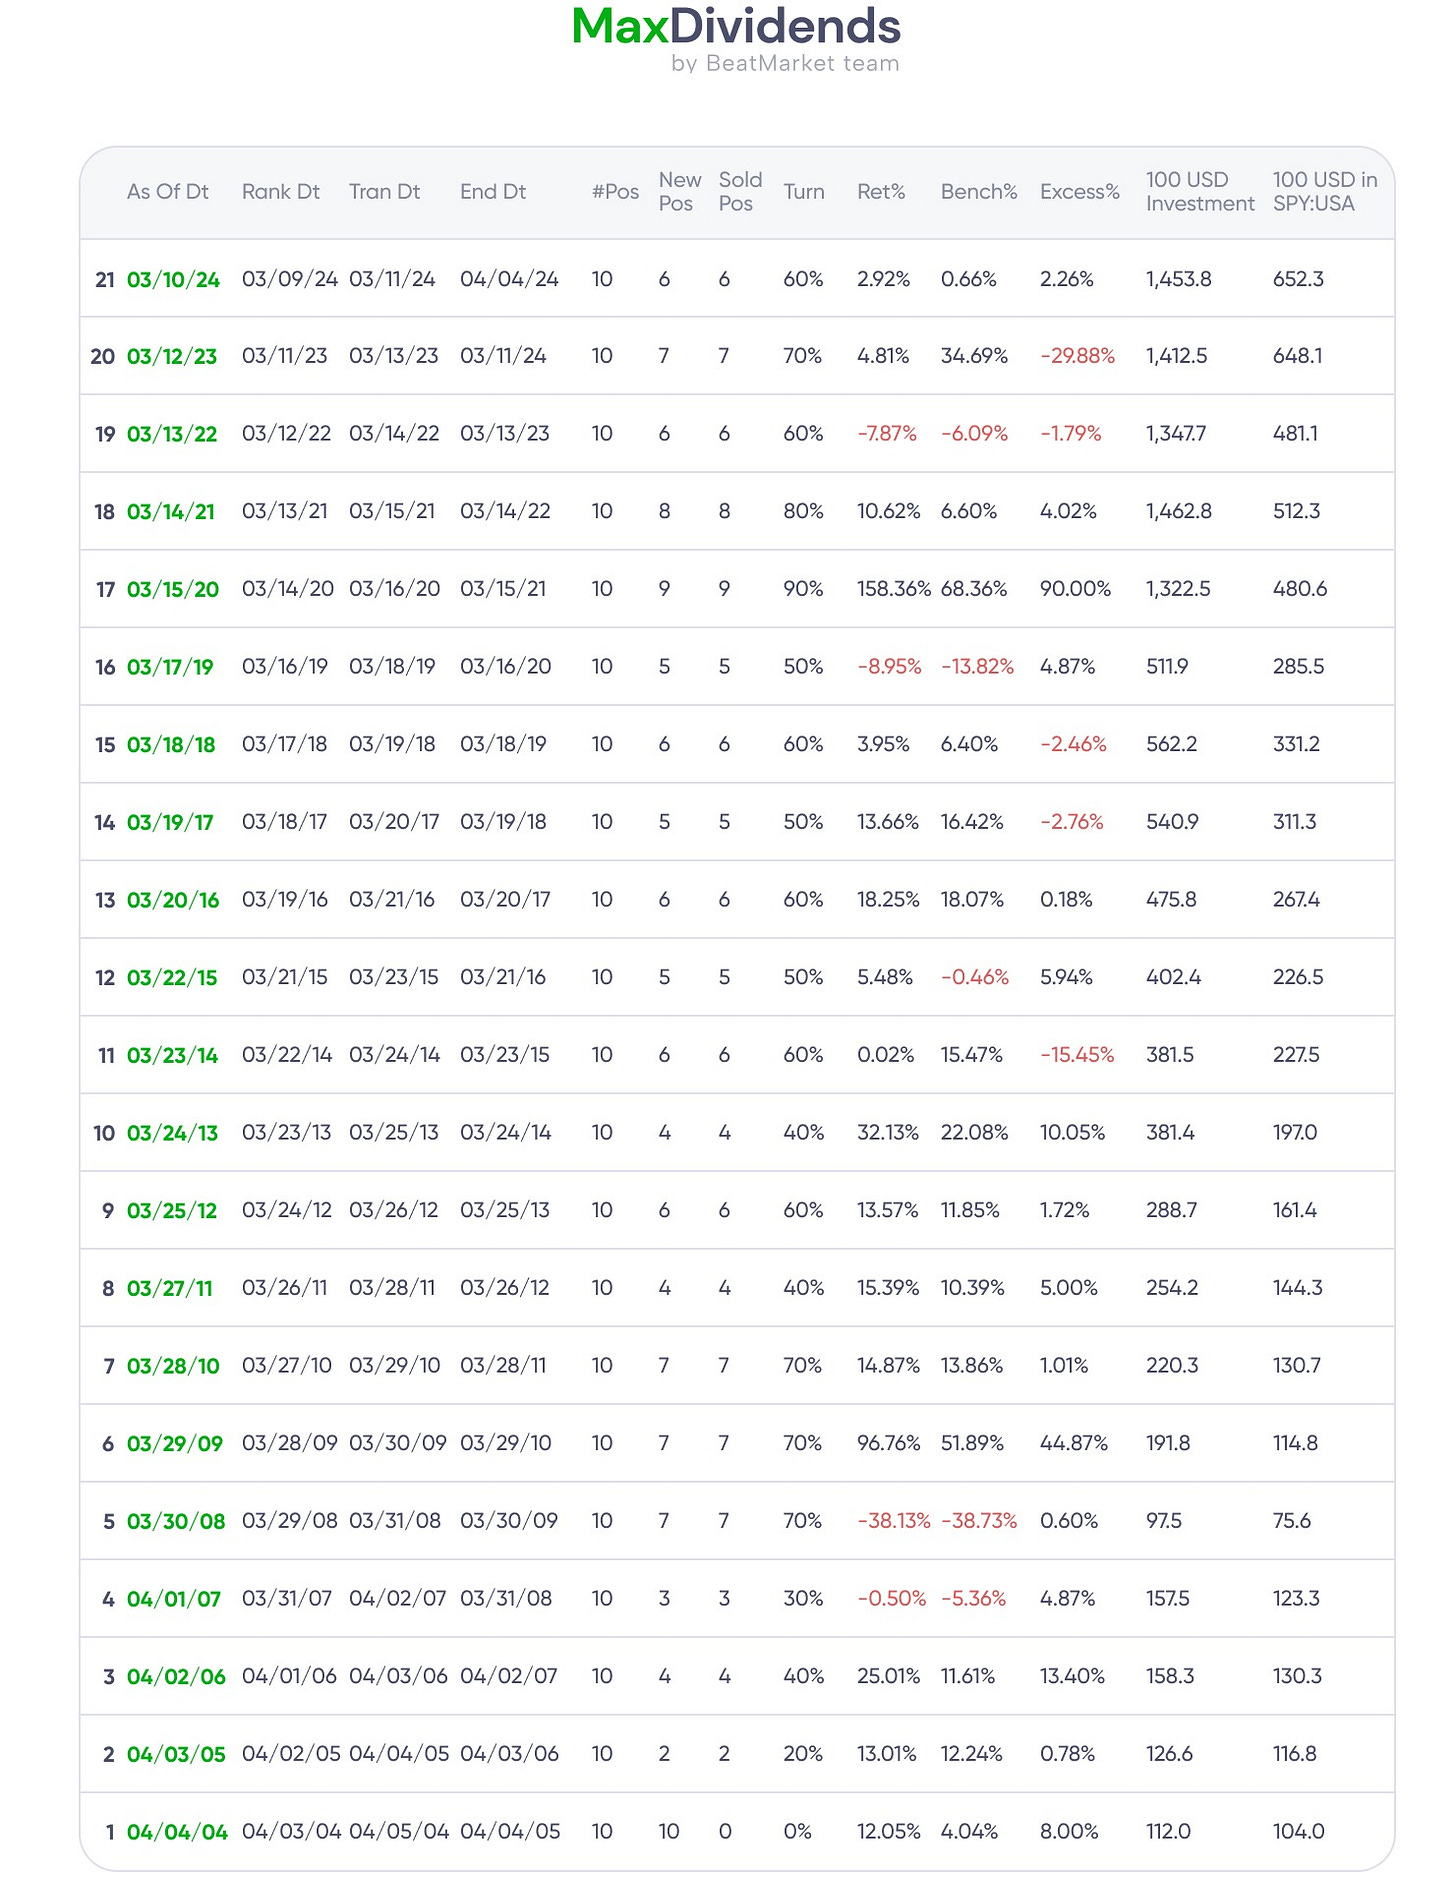Click the red return -8.95%

[889, 667]
